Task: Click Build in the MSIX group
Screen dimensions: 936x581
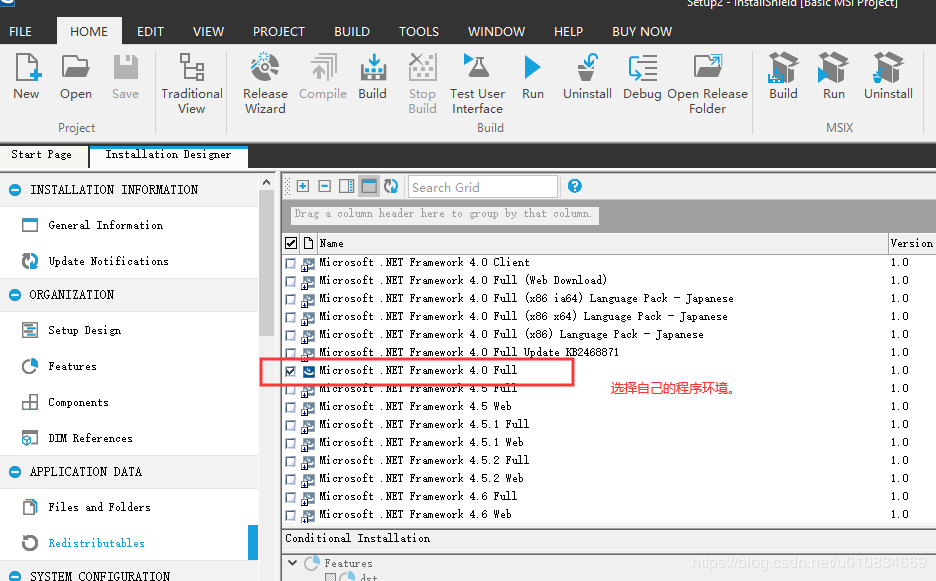Action: [783, 76]
